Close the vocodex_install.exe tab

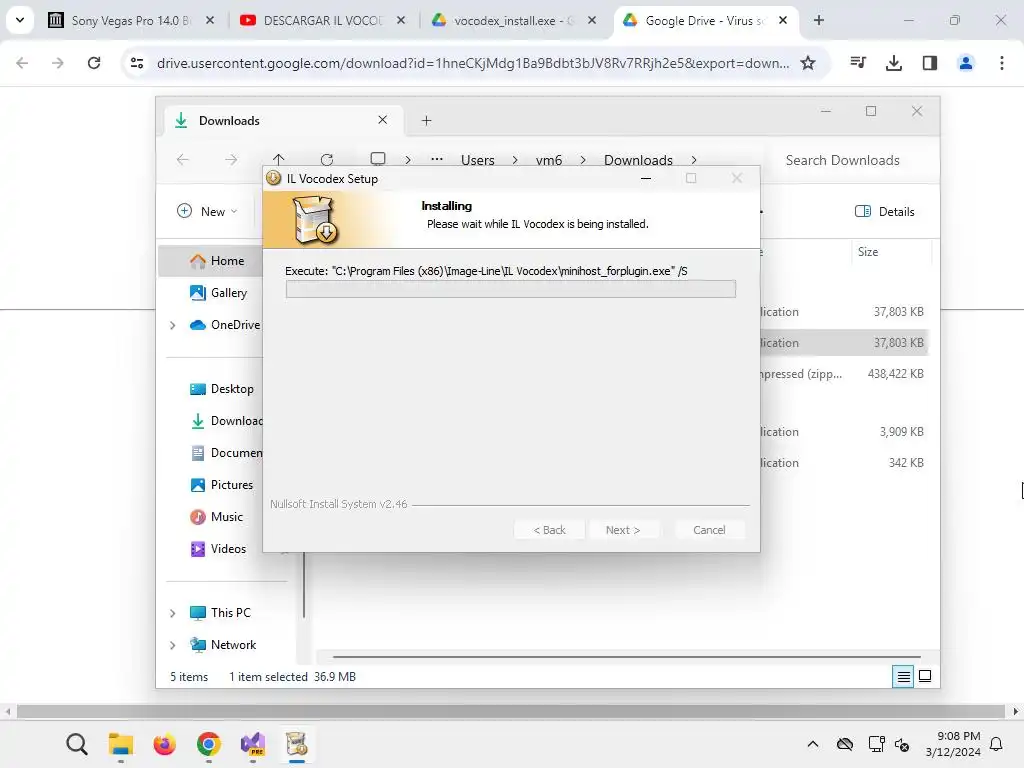pyautogui.click(x=592, y=20)
